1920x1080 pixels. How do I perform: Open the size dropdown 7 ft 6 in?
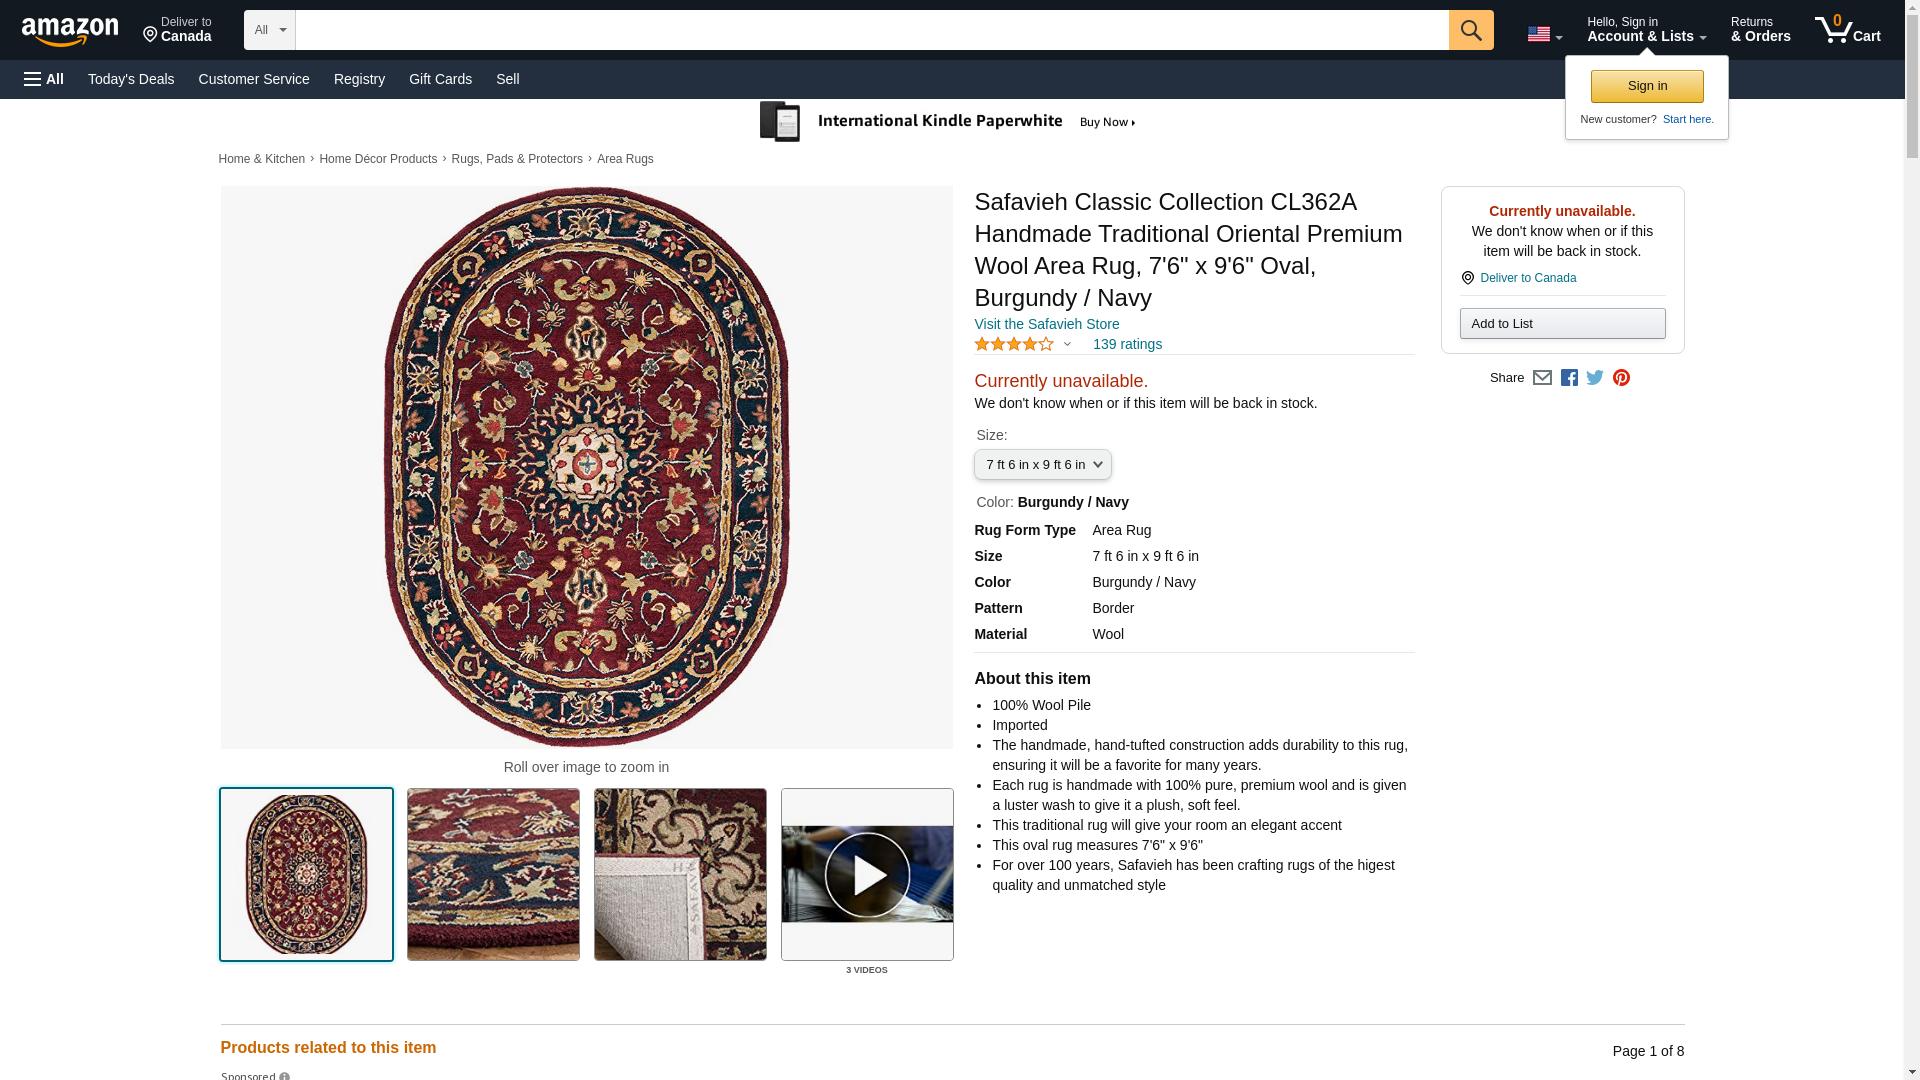pyautogui.click(x=1042, y=465)
